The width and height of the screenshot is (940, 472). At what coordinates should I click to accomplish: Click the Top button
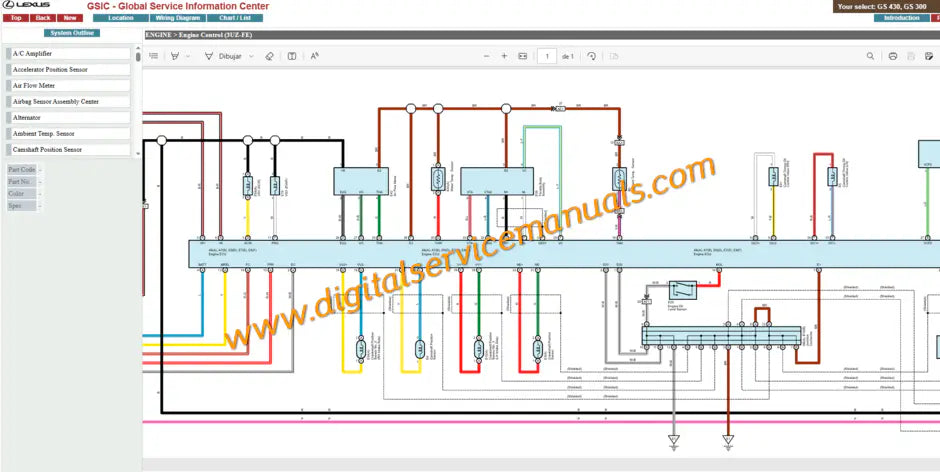coord(16,18)
